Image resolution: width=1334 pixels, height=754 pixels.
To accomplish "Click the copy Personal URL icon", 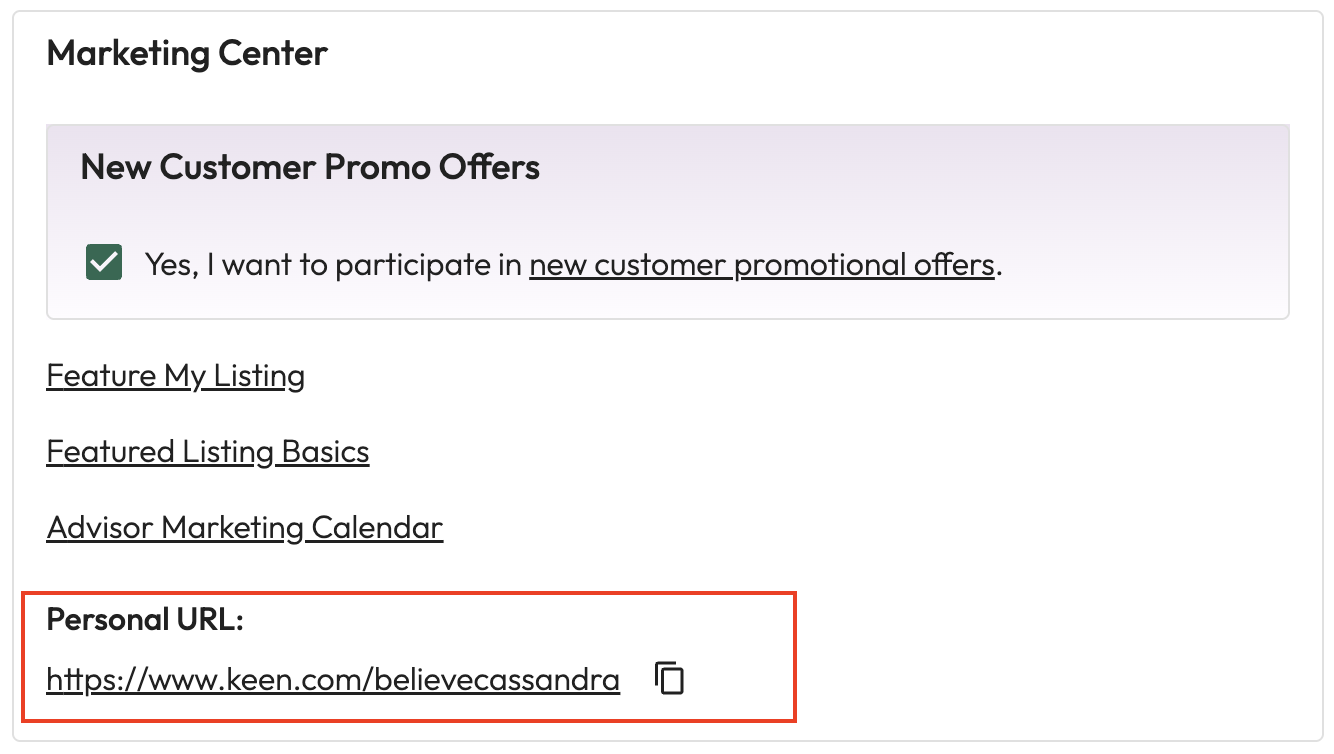I will point(669,678).
